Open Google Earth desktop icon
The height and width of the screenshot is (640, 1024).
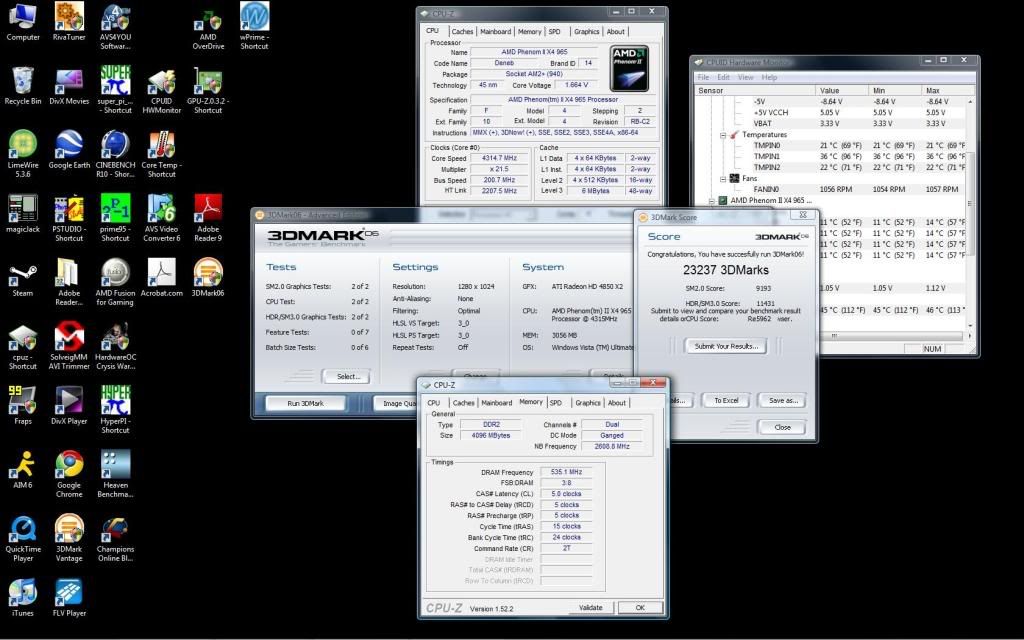coord(69,150)
